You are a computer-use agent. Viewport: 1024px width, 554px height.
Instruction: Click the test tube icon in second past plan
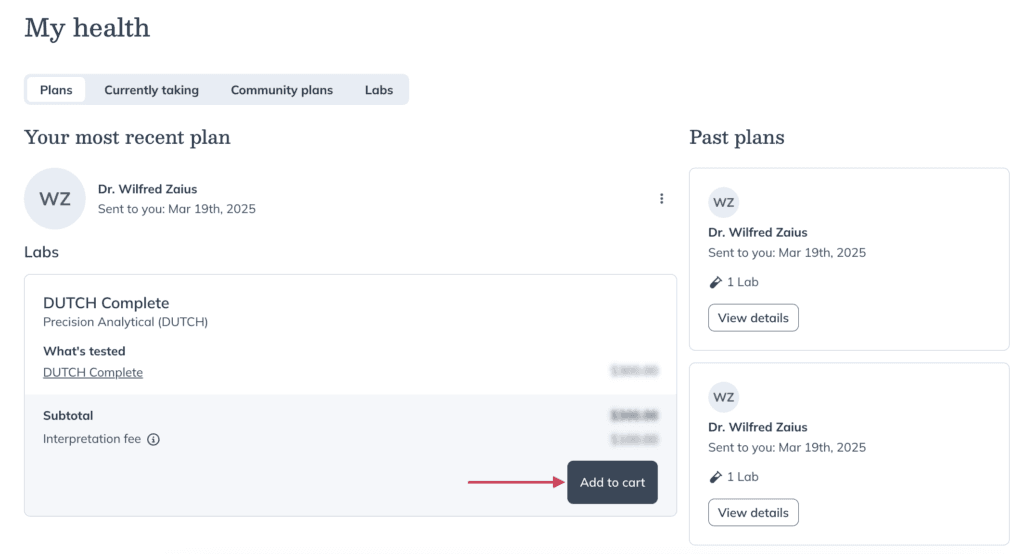click(x=715, y=477)
